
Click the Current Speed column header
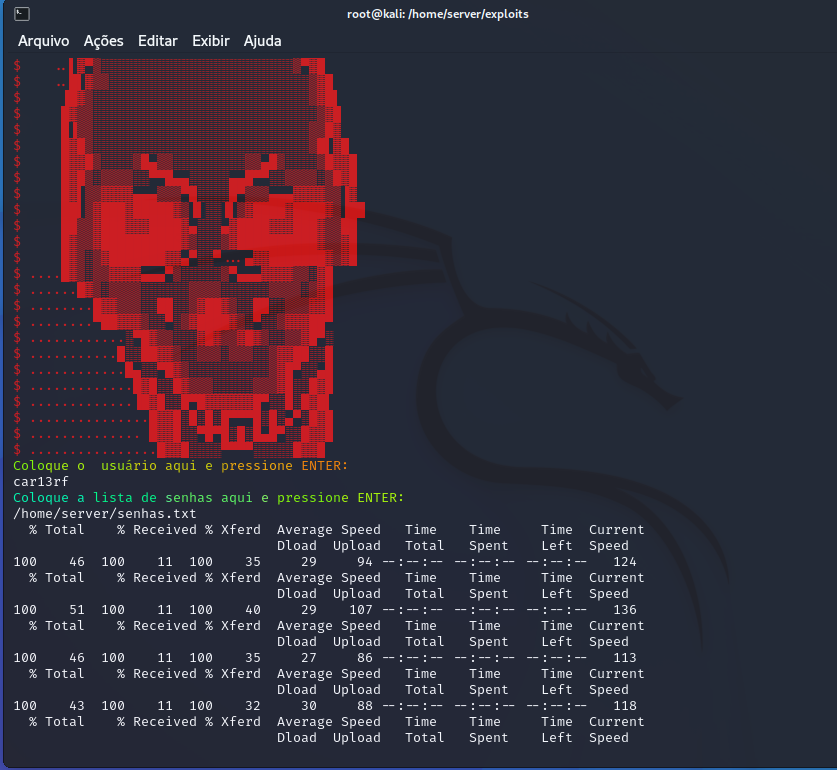[615, 537]
